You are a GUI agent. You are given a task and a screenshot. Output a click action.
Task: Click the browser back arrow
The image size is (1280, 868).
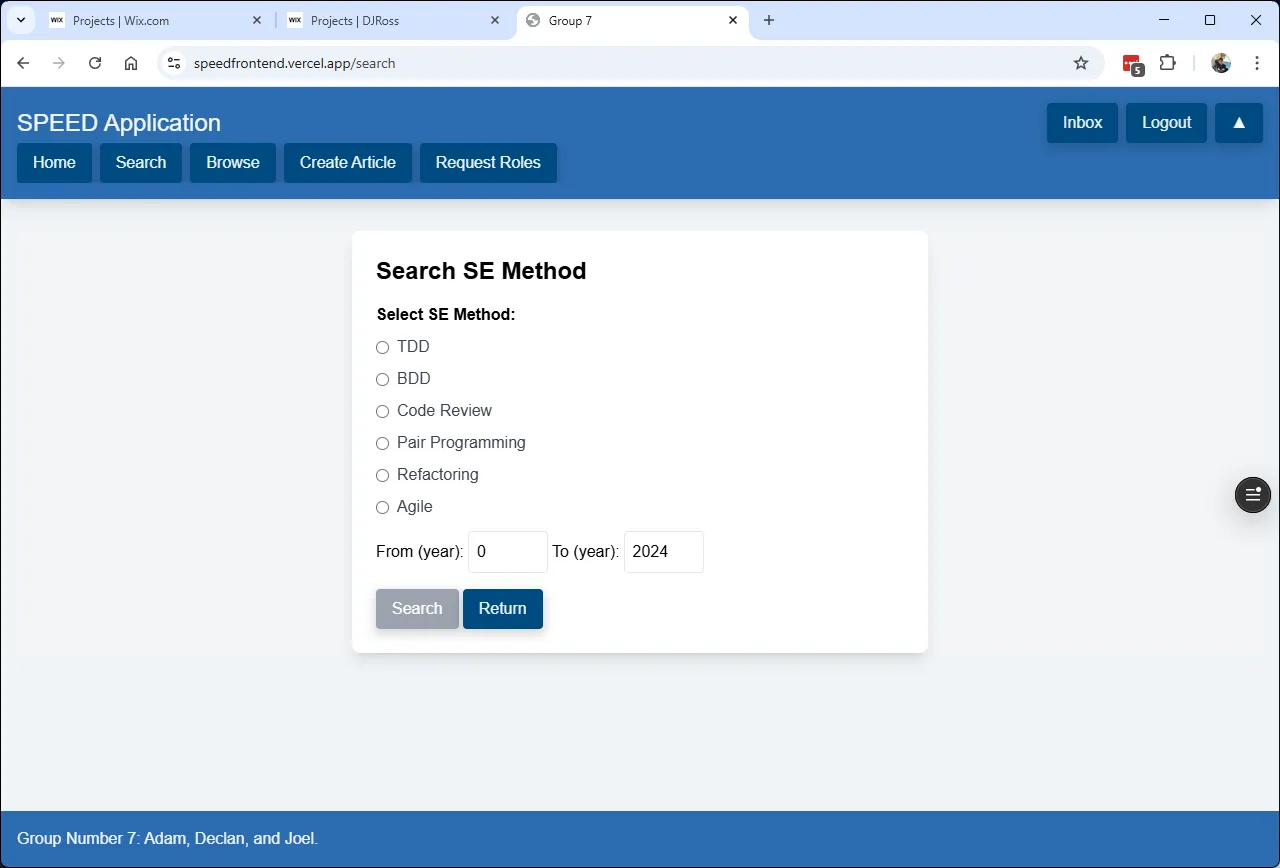[x=24, y=63]
